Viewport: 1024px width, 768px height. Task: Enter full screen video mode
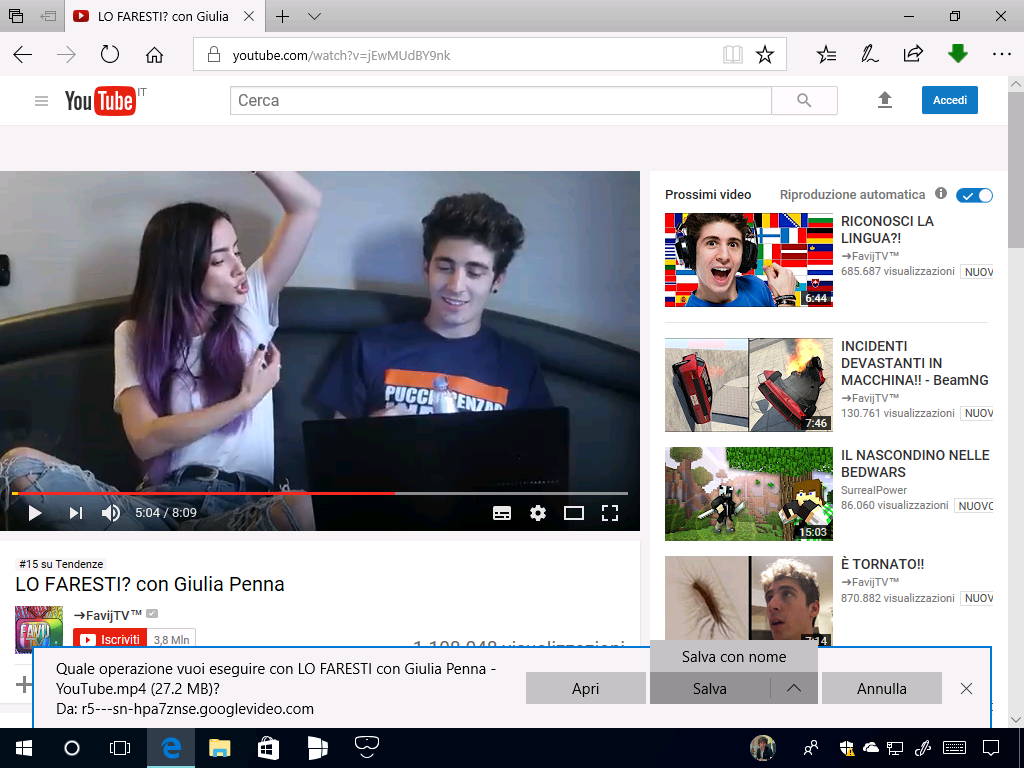[609, 513]
